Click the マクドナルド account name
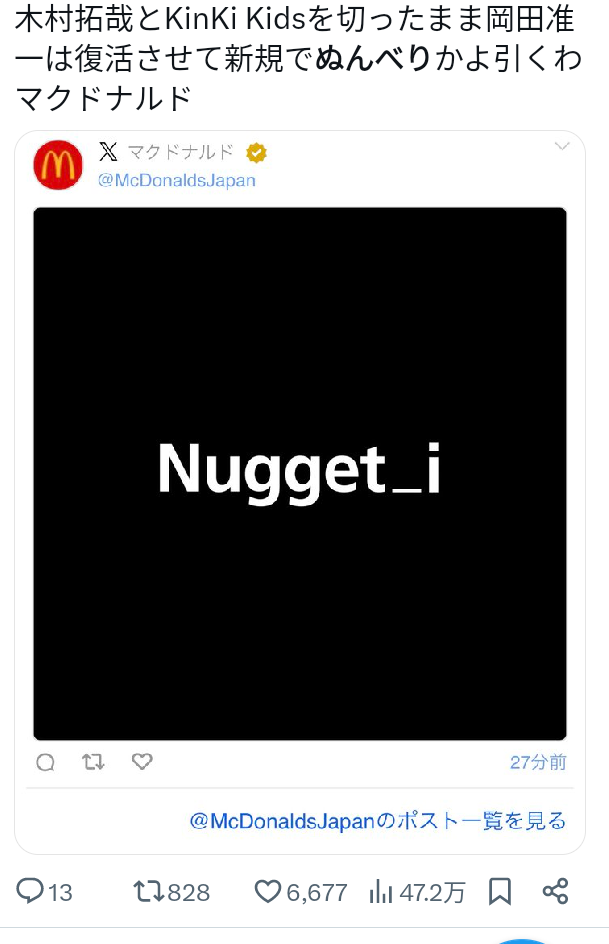 [180, 152]
